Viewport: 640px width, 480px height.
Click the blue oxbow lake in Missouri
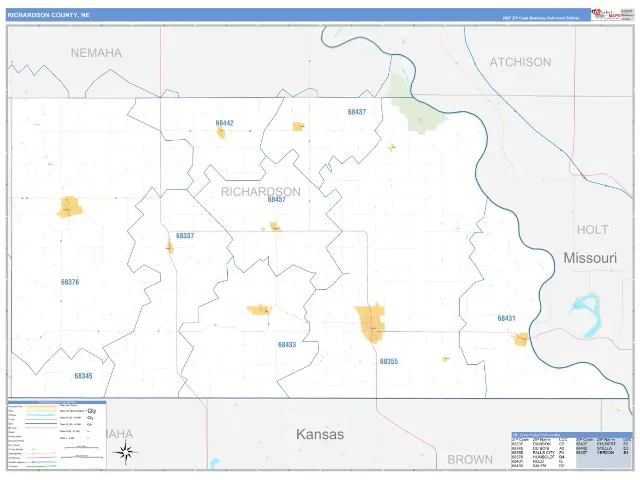pyautogui.click(x=588, y=315)
